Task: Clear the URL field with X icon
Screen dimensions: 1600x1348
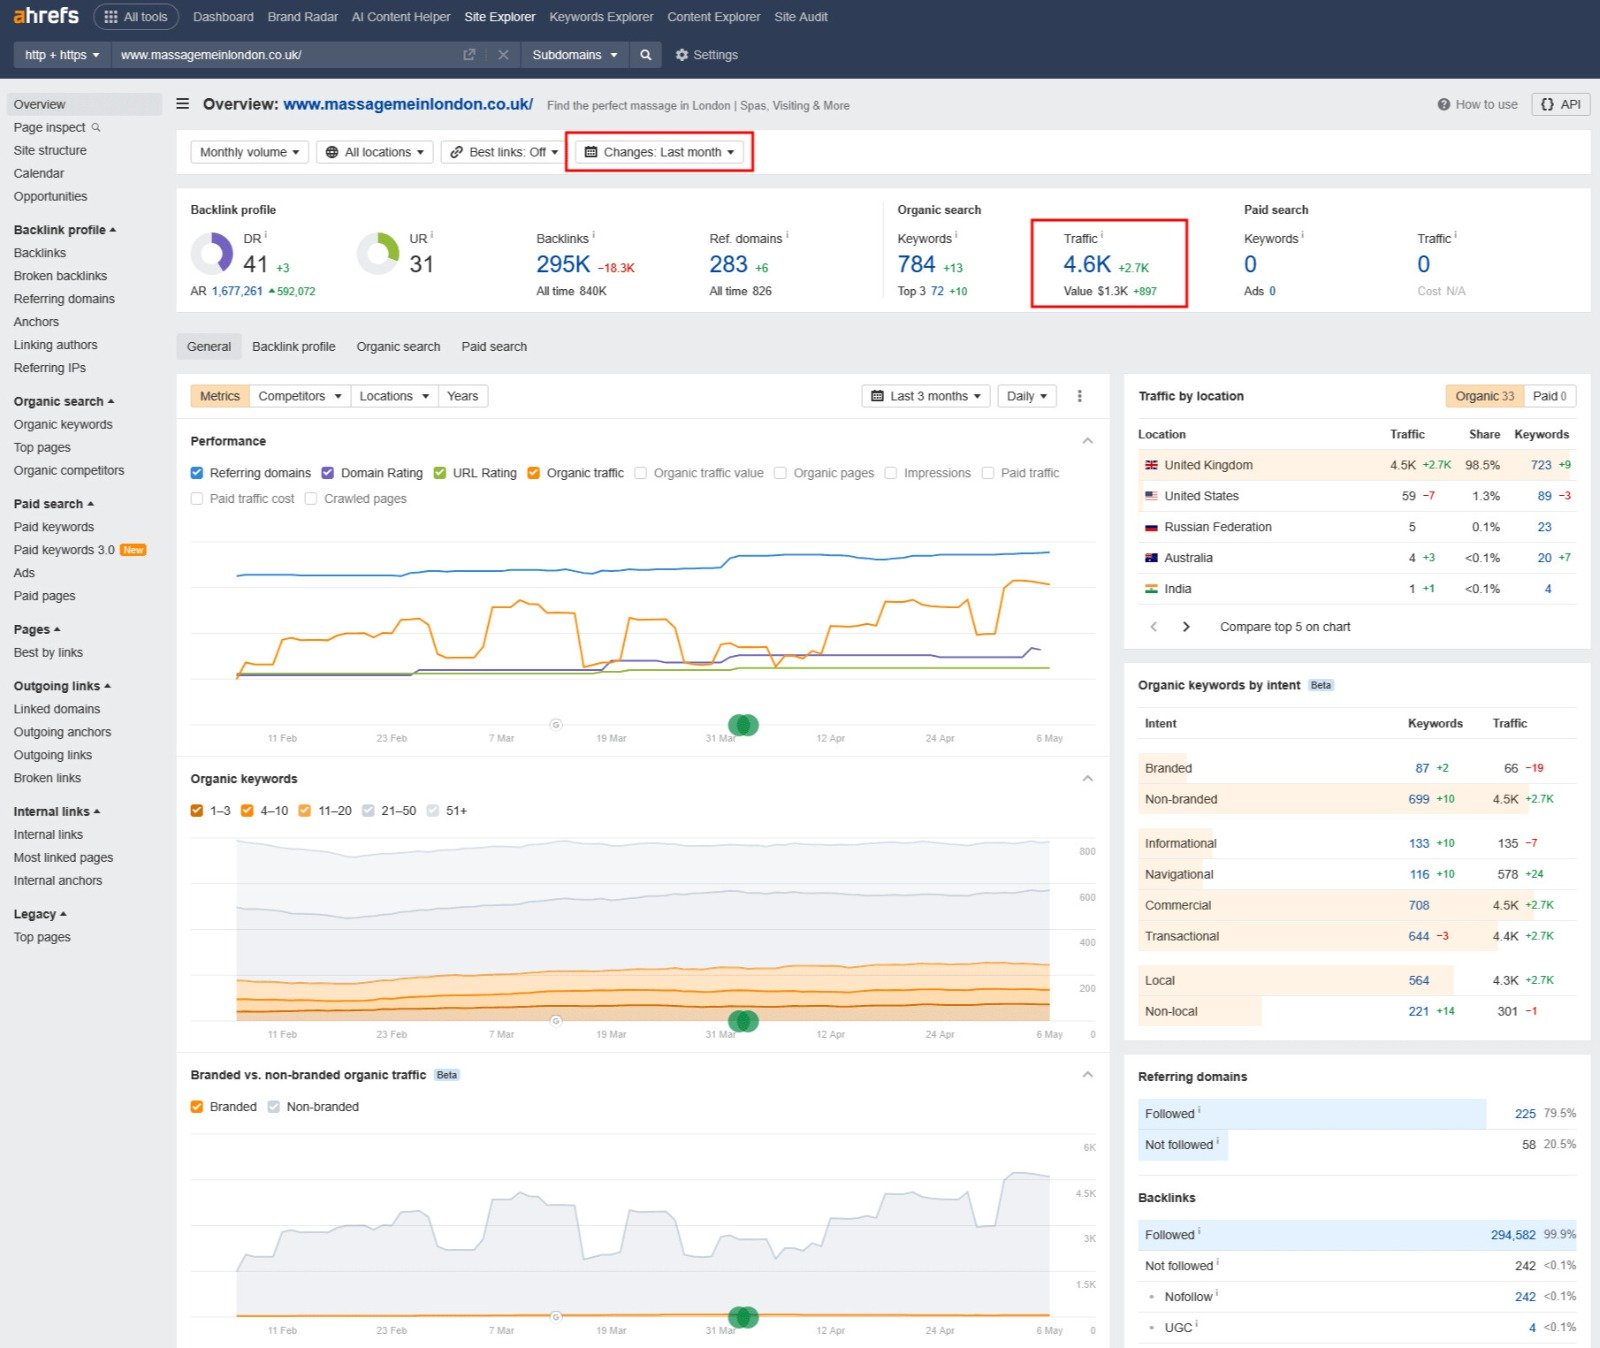Action: pos(503,55)
